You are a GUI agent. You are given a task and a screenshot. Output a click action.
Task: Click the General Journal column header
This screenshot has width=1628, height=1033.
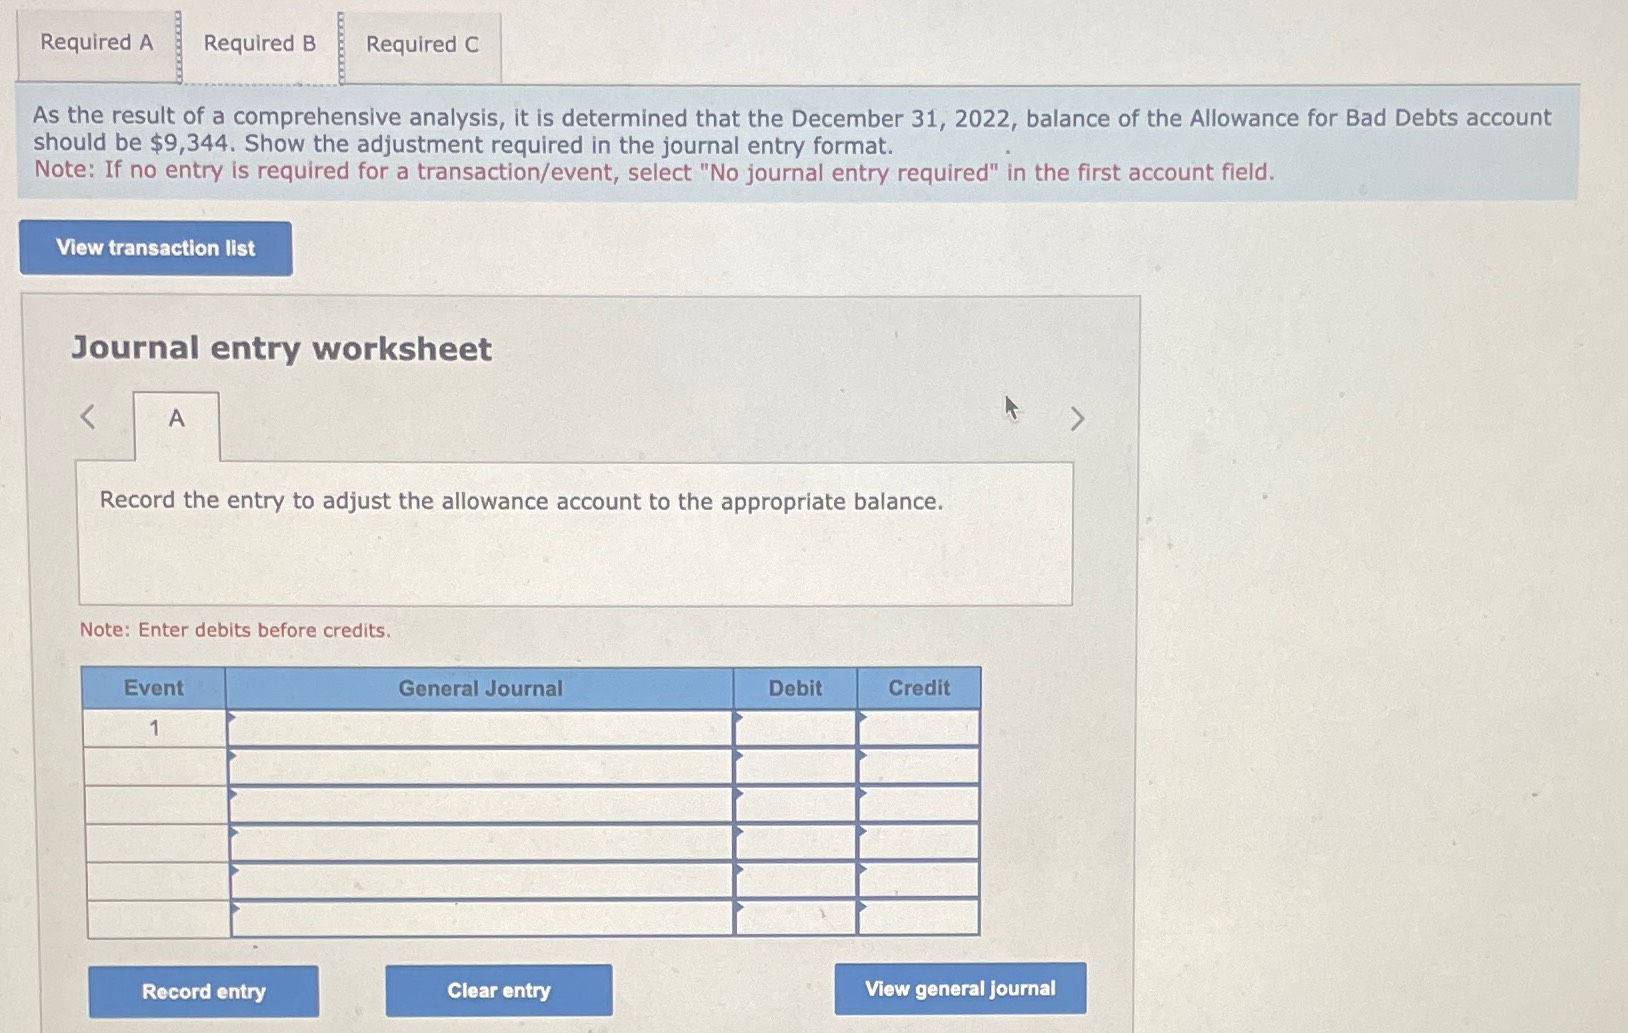click(x=481, y=688)
